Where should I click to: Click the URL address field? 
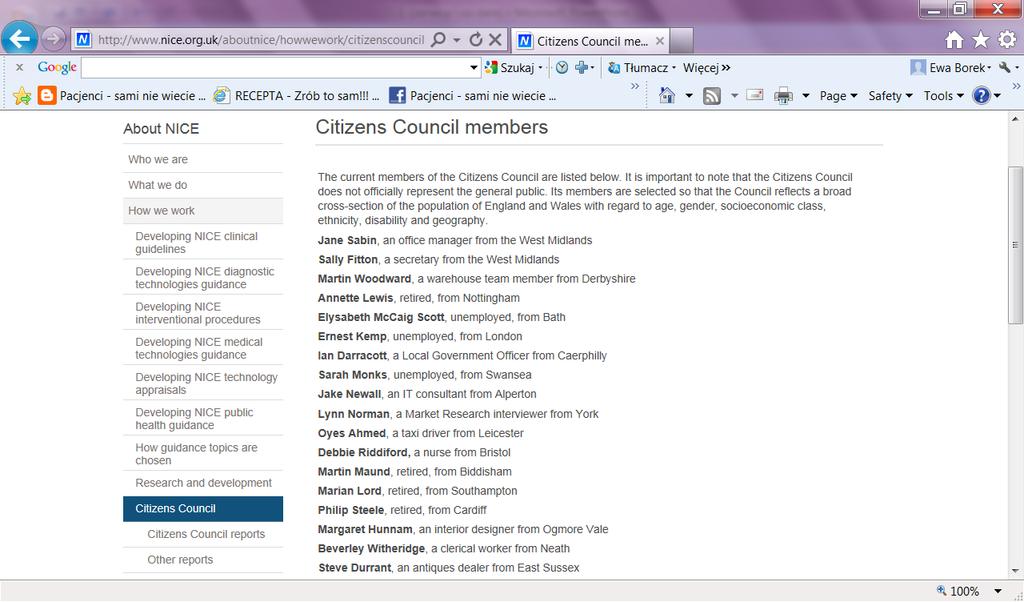pos(261,40)
